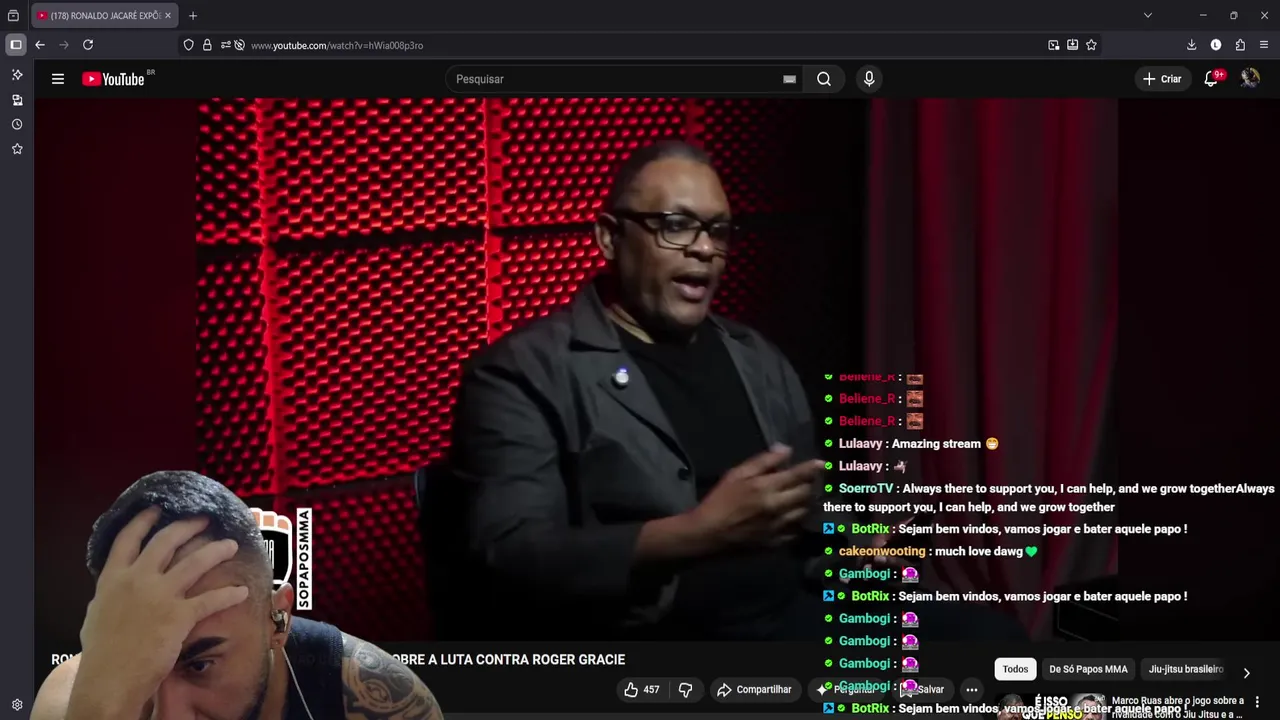Image resolution: width=1280 pixels, height=720 pixels.
Task: Open the on-screen keyboard in the search box
Action: 789,79
